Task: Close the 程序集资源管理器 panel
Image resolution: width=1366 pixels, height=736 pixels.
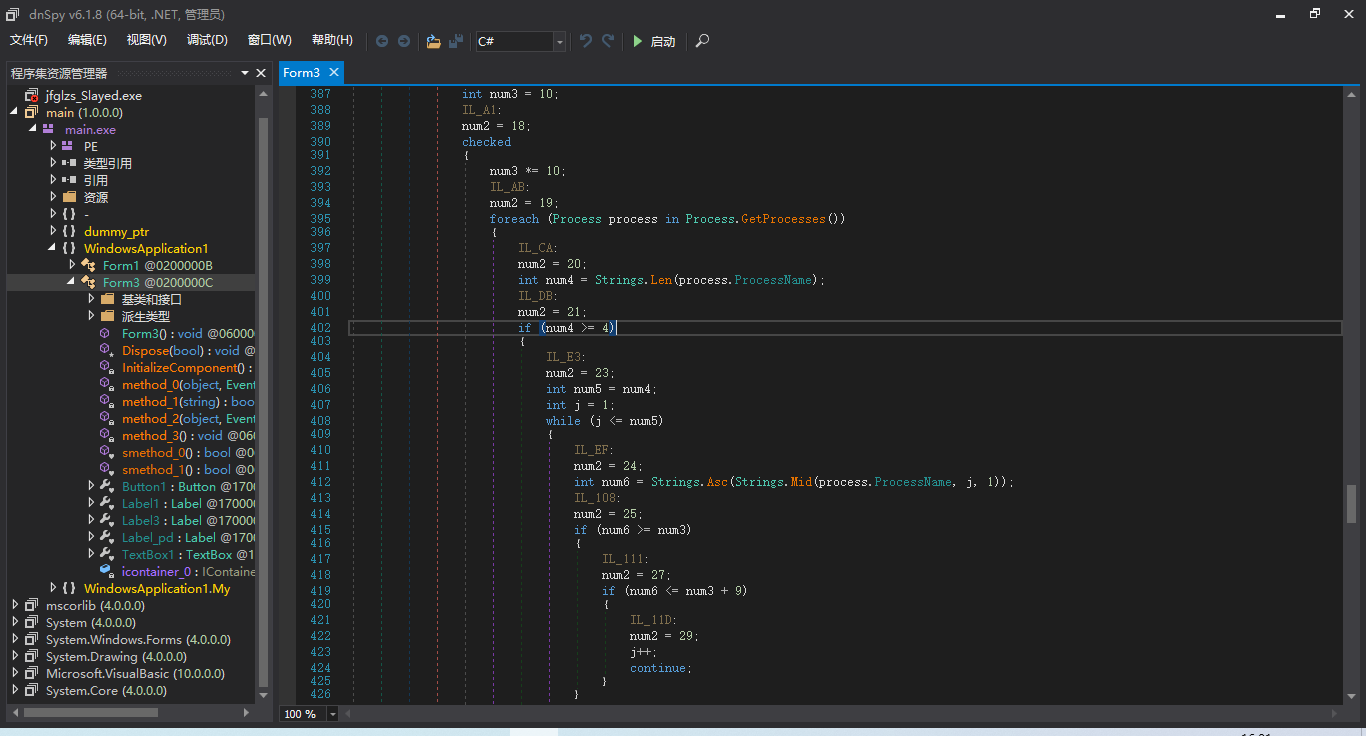Action: (x=261, y=73)
